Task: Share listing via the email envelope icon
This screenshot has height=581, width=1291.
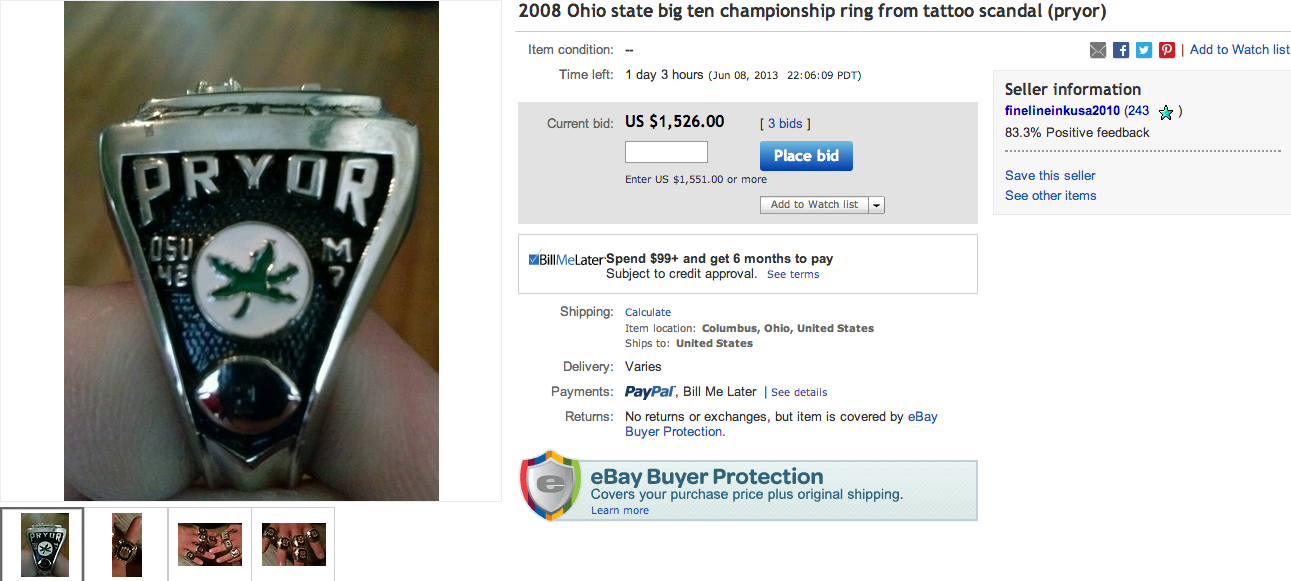Action: point(1098,50)
